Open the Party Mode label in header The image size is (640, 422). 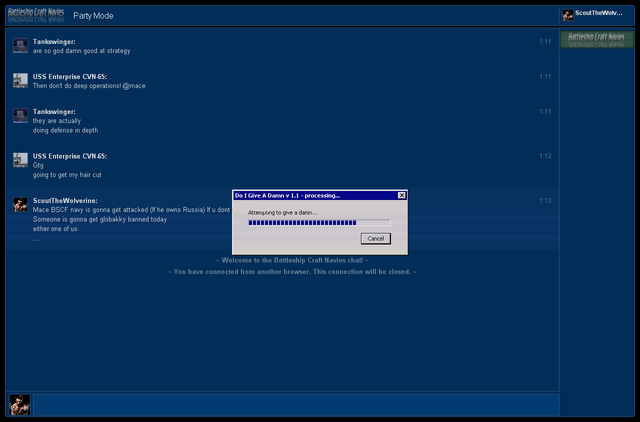93,16
